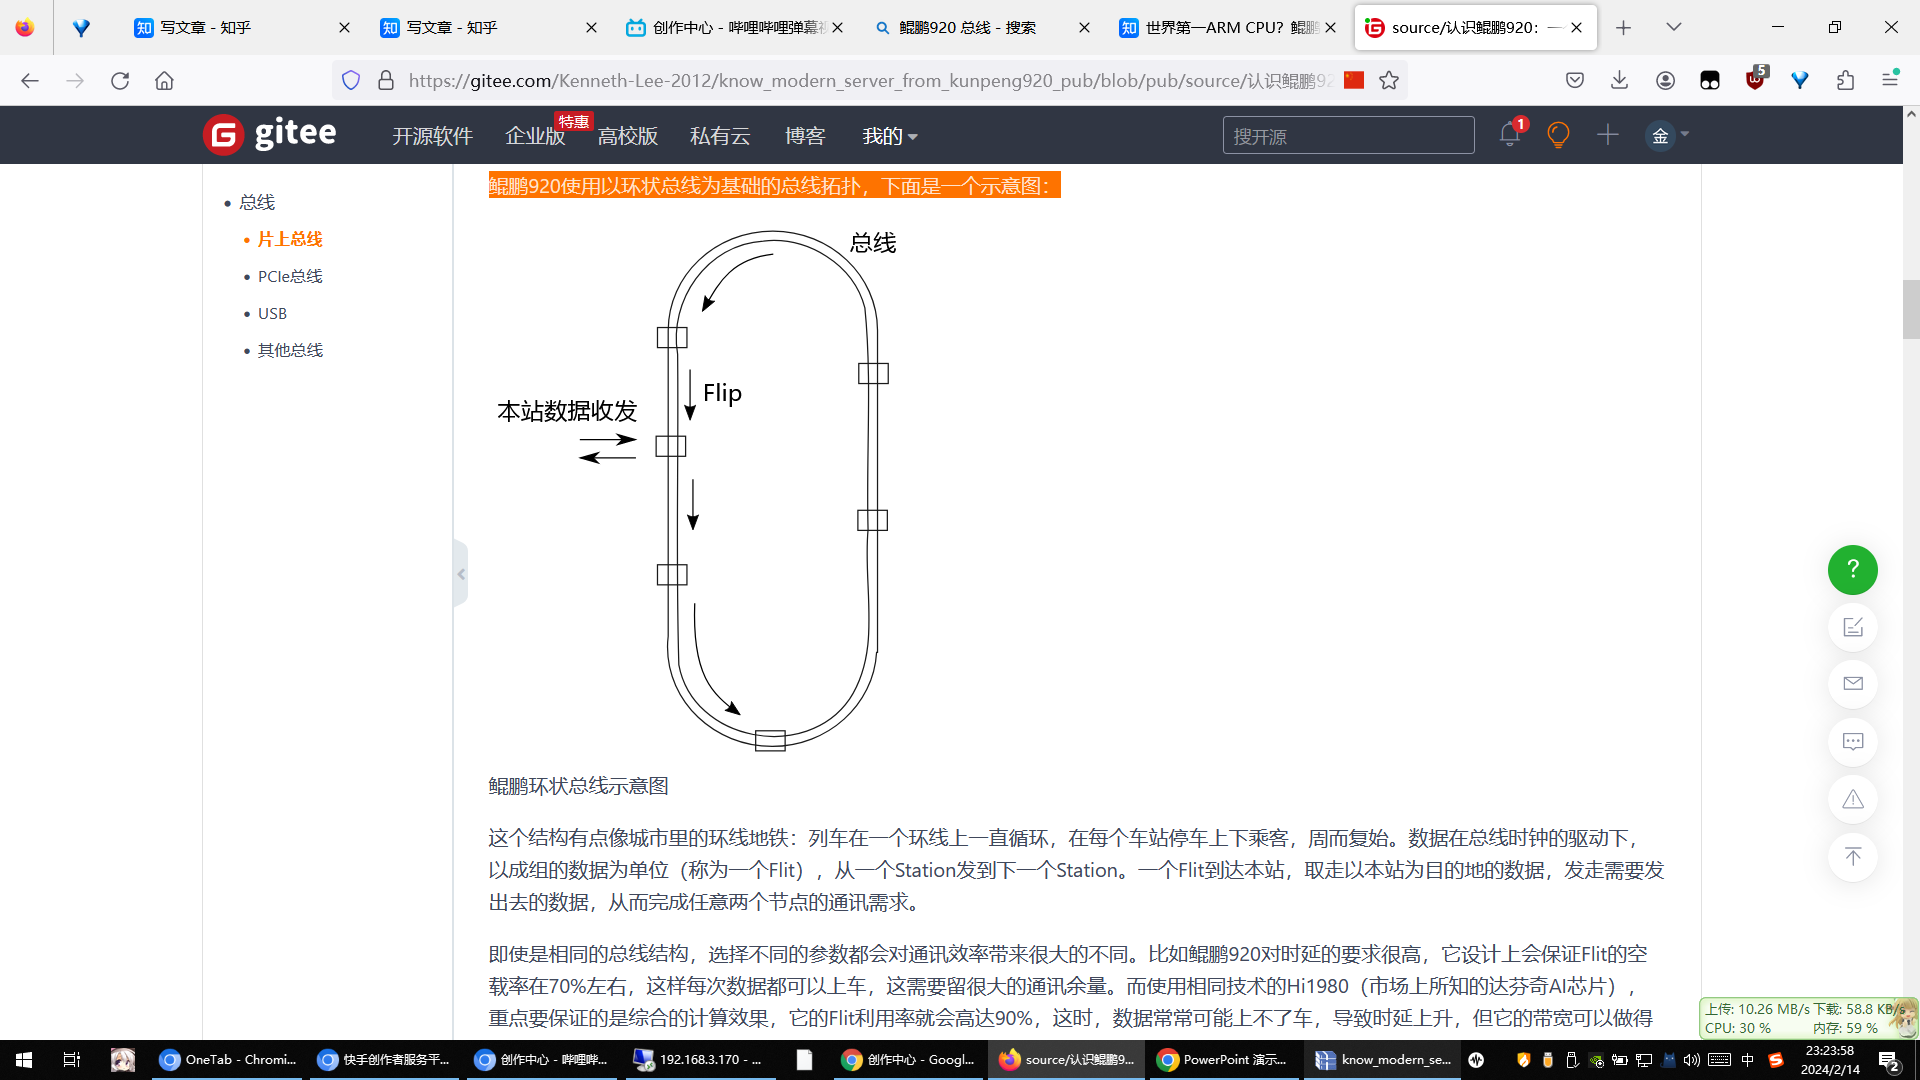Screen dimensions: 1920x1080
Task: Click the lightbulb icon in Gitee header
Action: [1559, 134]
